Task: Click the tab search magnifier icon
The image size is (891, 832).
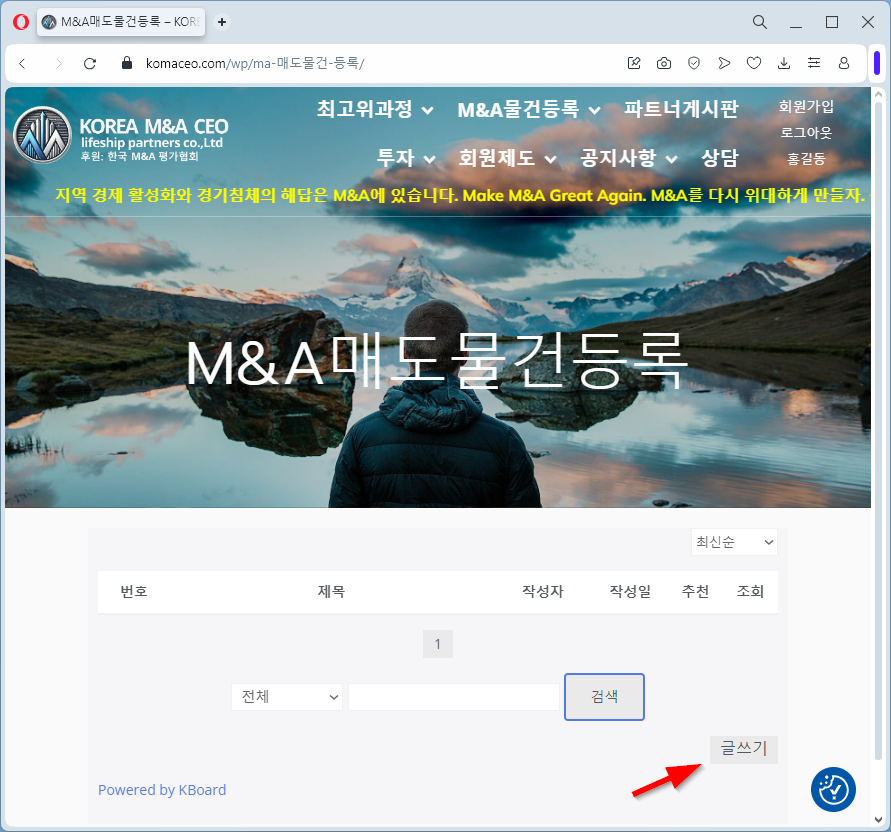Action: click(x=760, y=22)
